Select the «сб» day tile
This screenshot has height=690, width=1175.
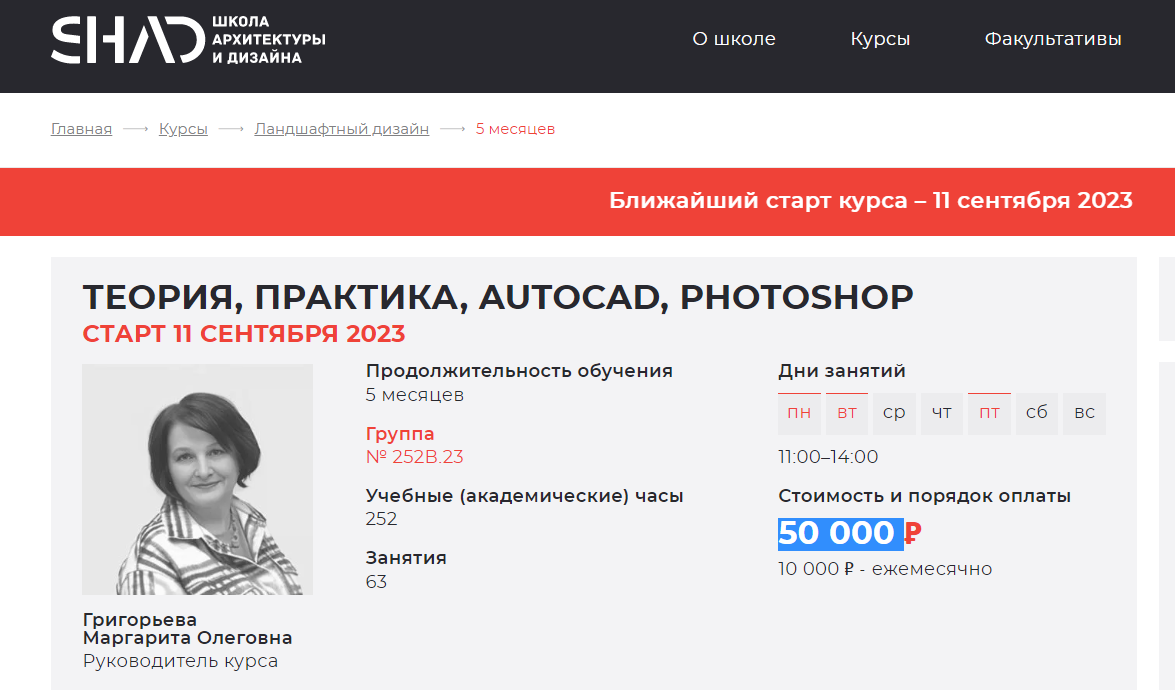click(x=1037, y=413)
